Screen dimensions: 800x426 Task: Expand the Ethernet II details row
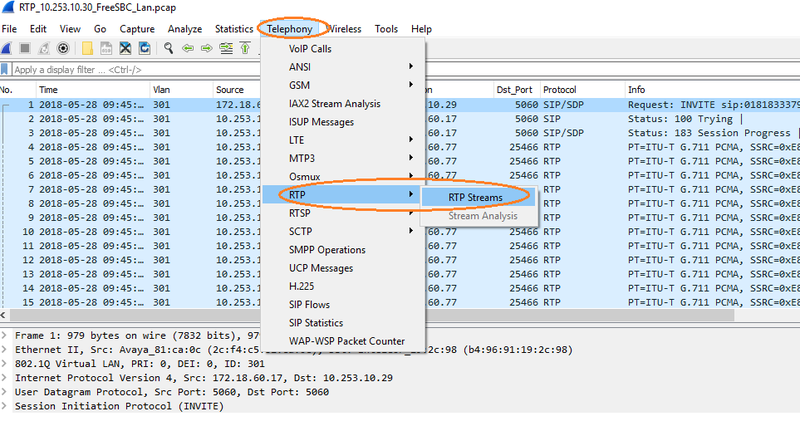coord(5,350)
